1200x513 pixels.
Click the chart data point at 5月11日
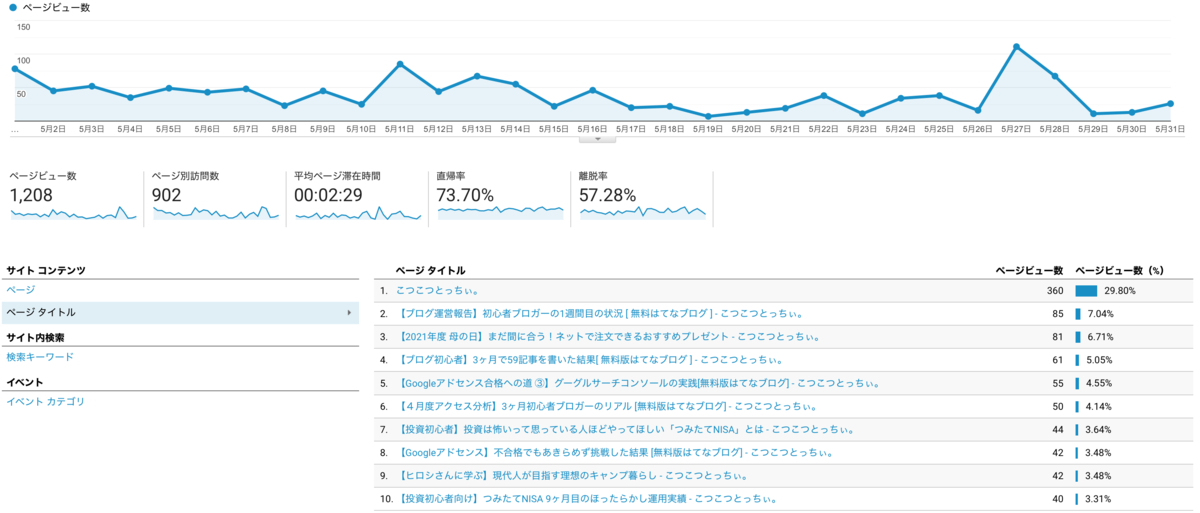tap(400, 64)
